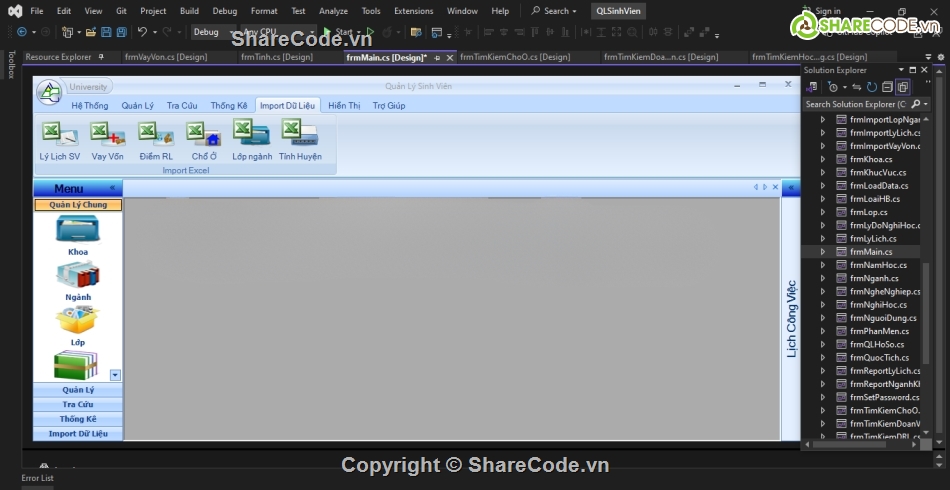950x490 pixels.
Task: Click the Quản Lý button in Menu panel
Action: 78,390
